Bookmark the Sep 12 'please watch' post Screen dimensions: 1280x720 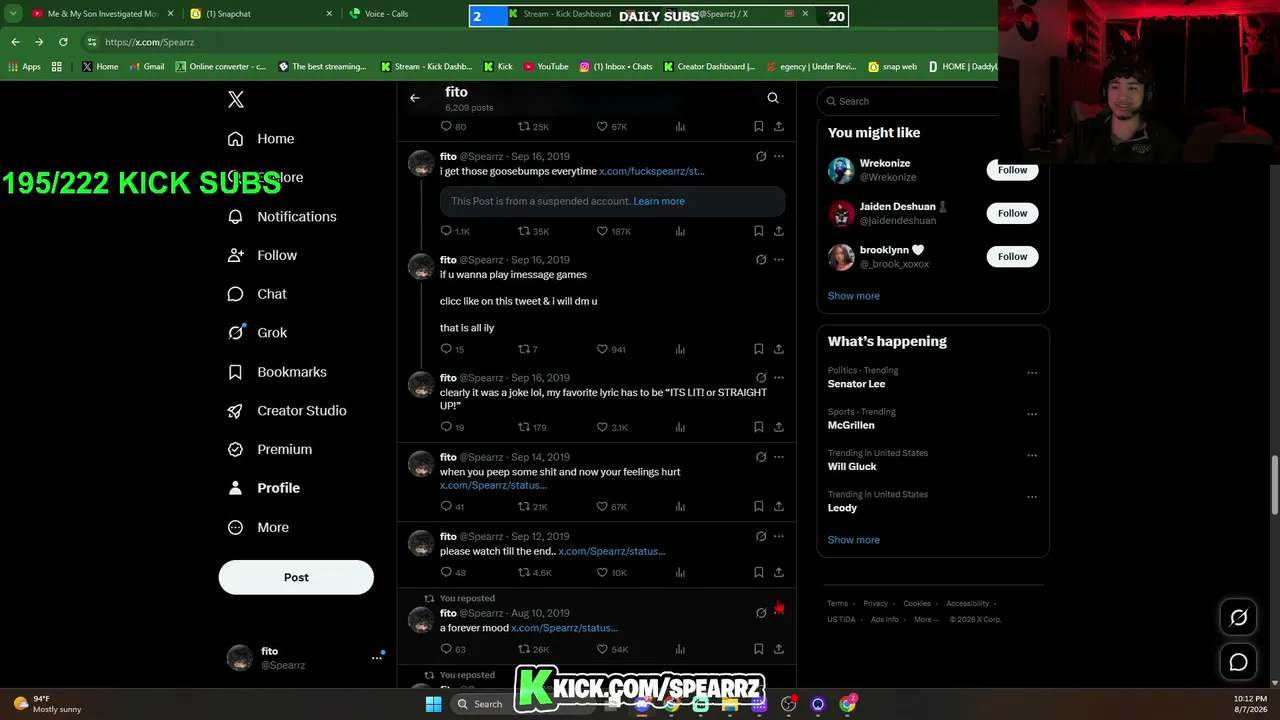(758, 573)
